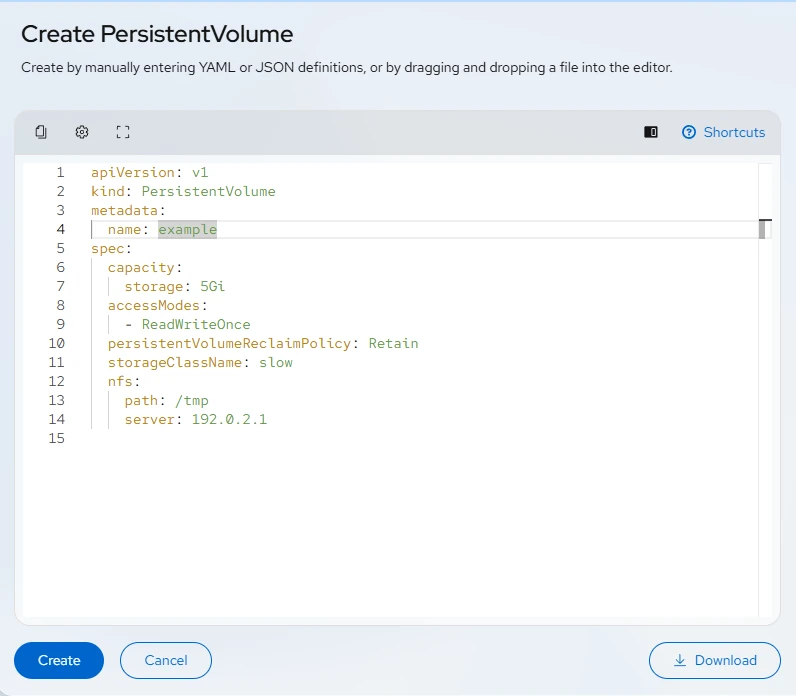Open the Shortcuts help link
This screenshot has height=696, width=796.
[723, 132]
